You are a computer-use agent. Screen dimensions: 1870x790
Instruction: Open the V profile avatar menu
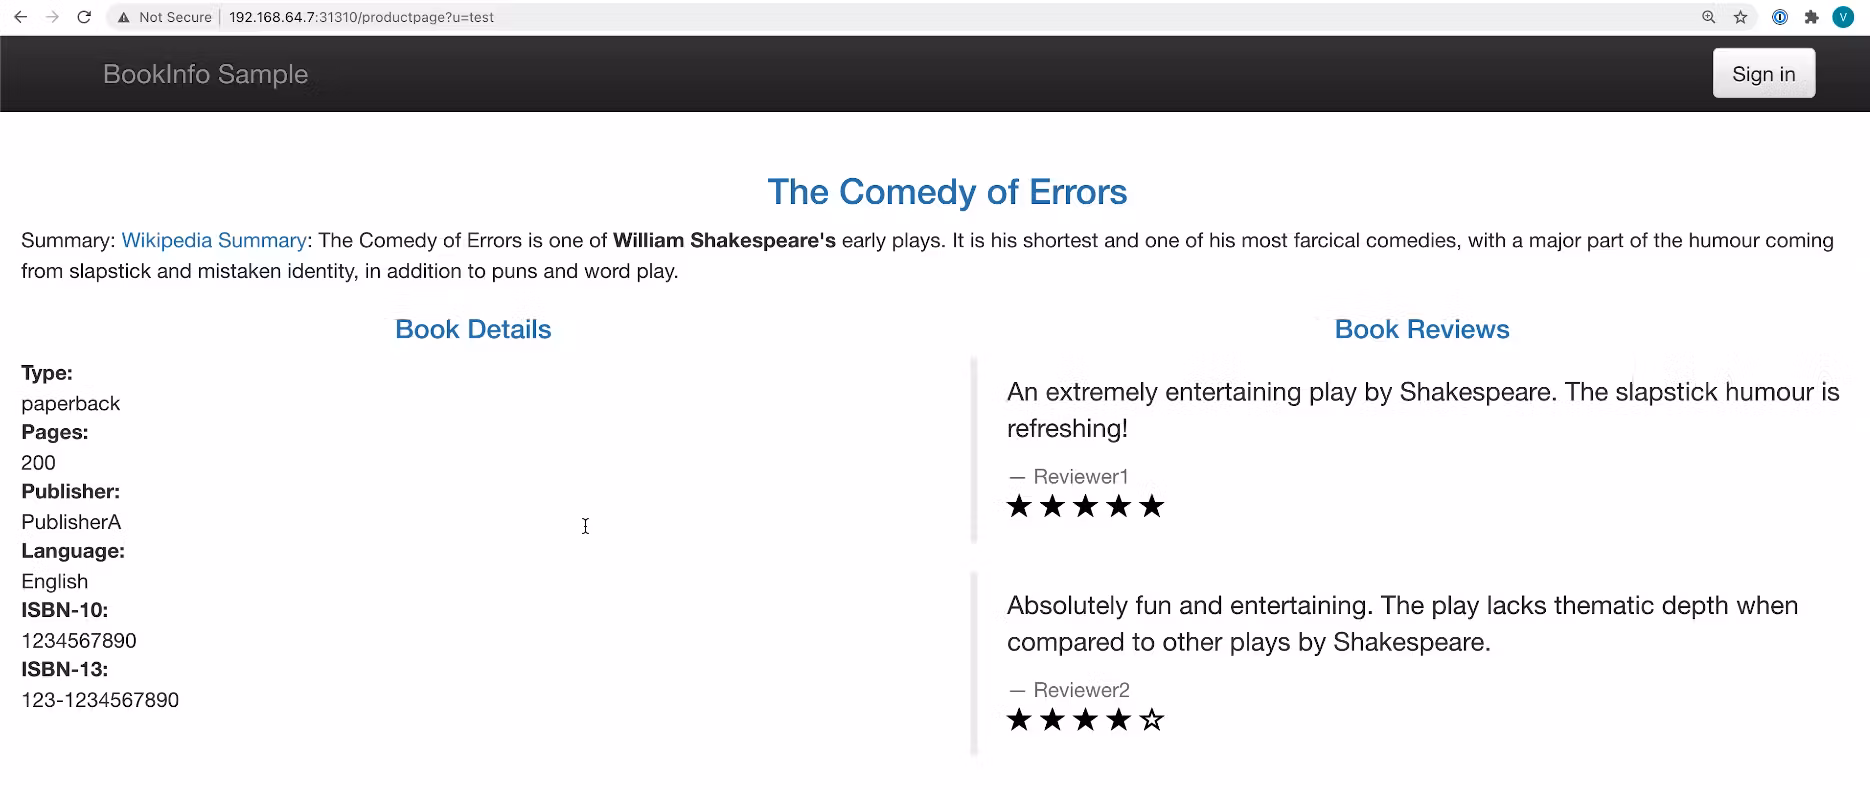[1843, 17]
